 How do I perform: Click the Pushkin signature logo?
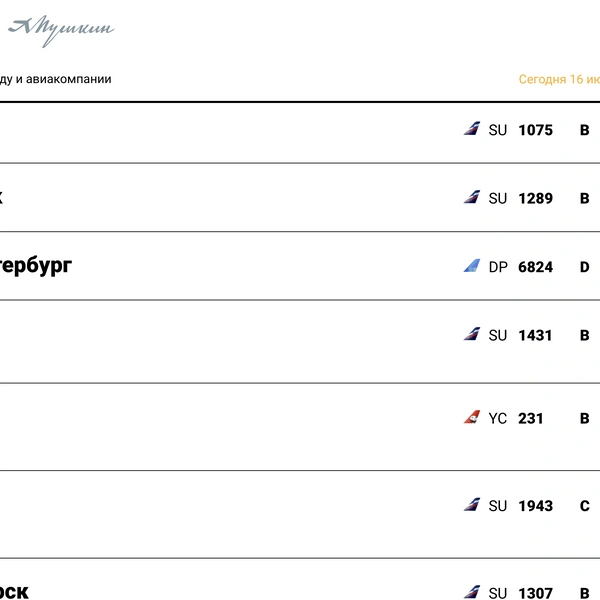tap(61, 31)
